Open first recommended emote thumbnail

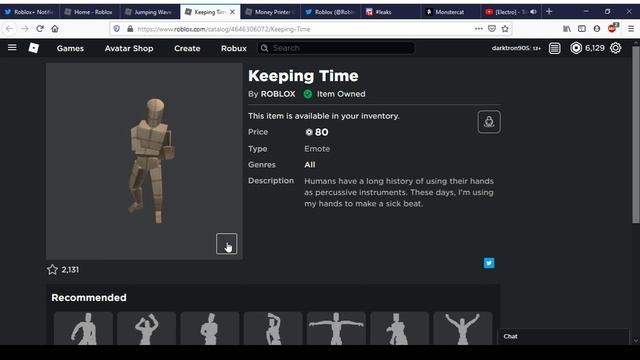[83, 329]
